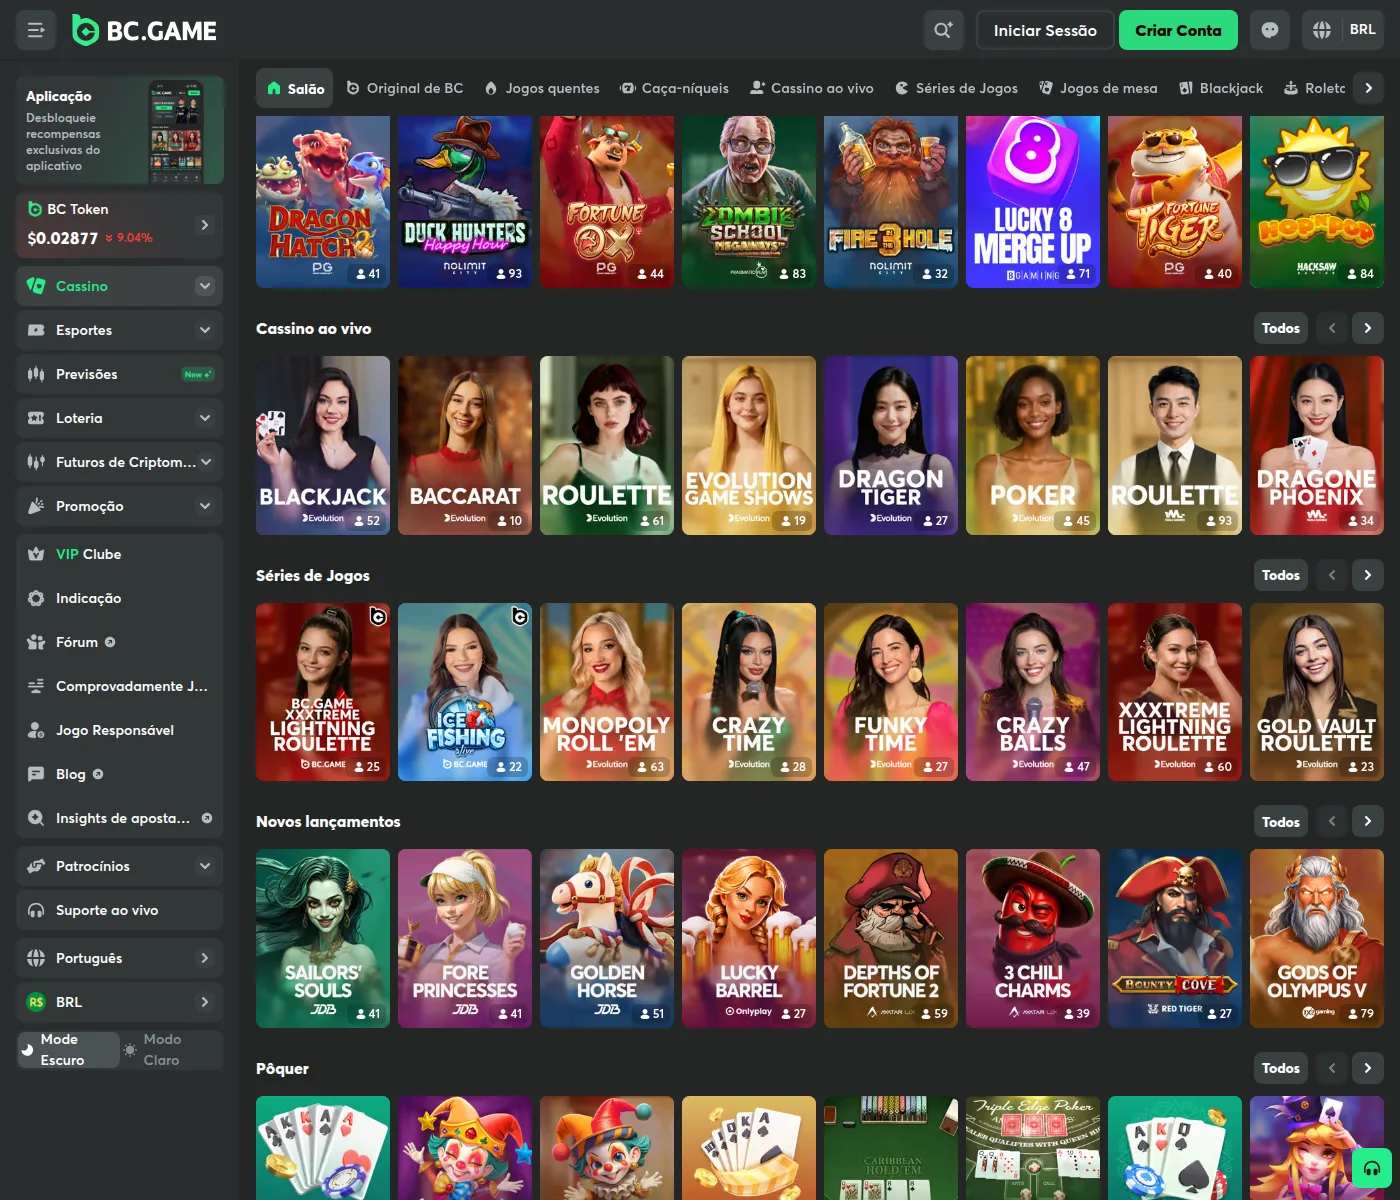Open Indicação referral item
The width and height of the screenshot is (1400, 1200).
[x=120, y=598]
